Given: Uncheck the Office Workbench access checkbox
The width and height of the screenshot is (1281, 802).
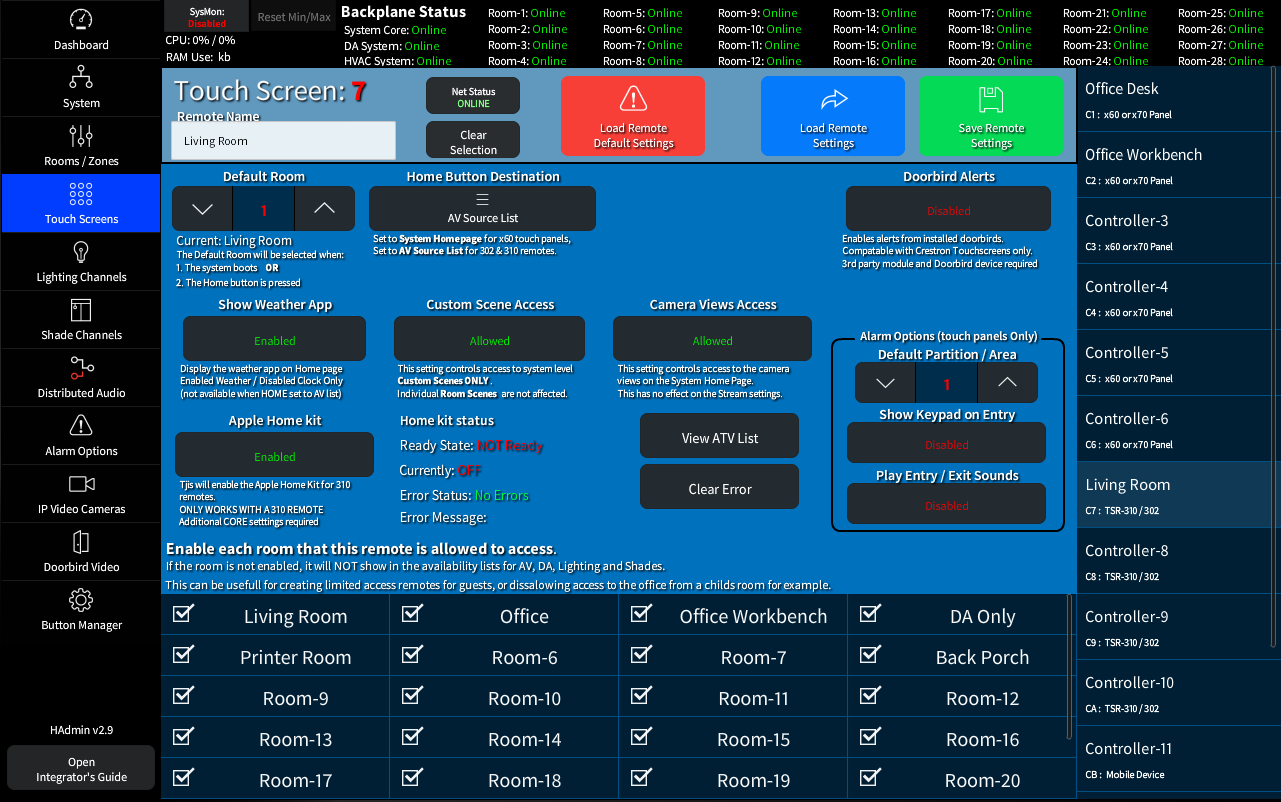Looking at the screenshot, I should [x=641, y=614].
